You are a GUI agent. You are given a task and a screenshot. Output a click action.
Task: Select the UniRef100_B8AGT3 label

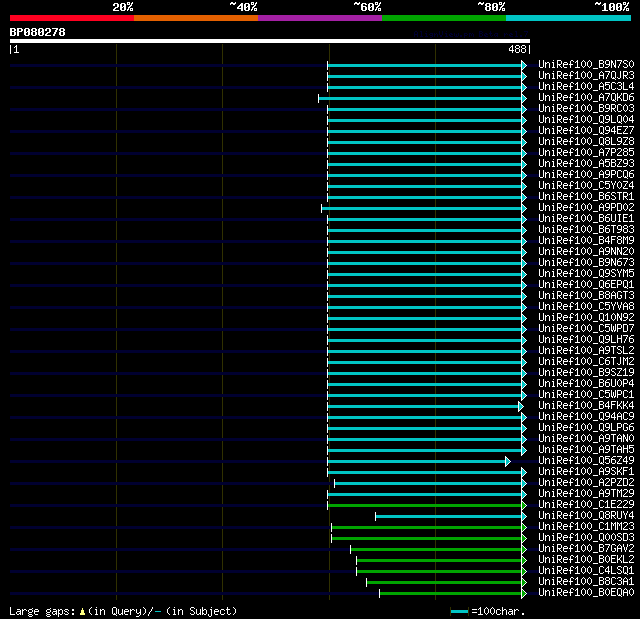(586, 296)
